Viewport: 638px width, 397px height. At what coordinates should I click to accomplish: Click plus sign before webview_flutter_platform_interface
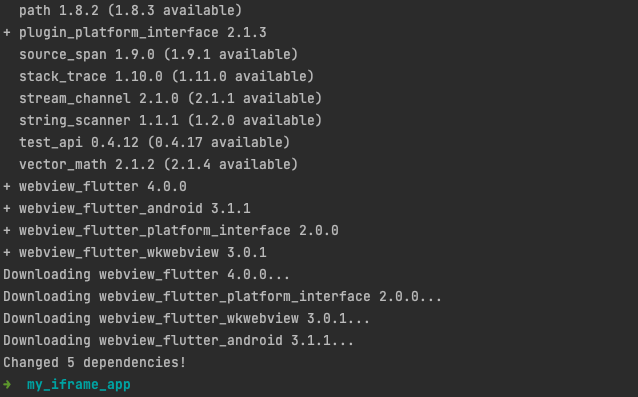[7, 230]
